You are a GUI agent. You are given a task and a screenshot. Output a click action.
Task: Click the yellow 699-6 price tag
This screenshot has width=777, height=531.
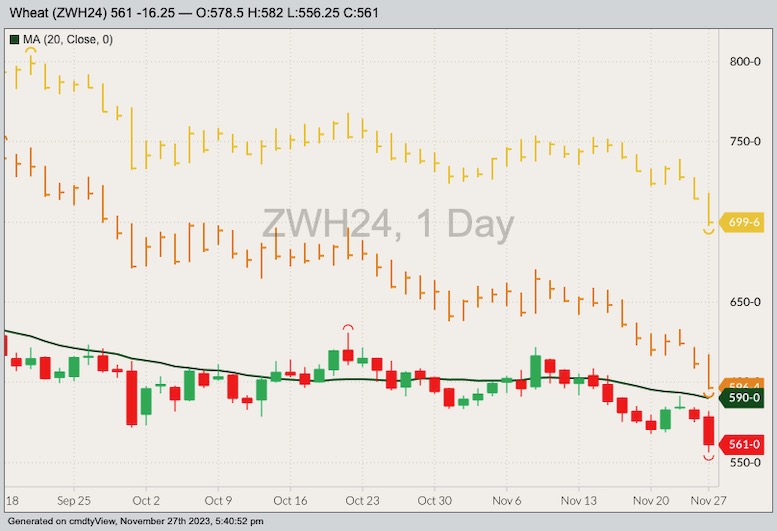(x=741, y=222)
